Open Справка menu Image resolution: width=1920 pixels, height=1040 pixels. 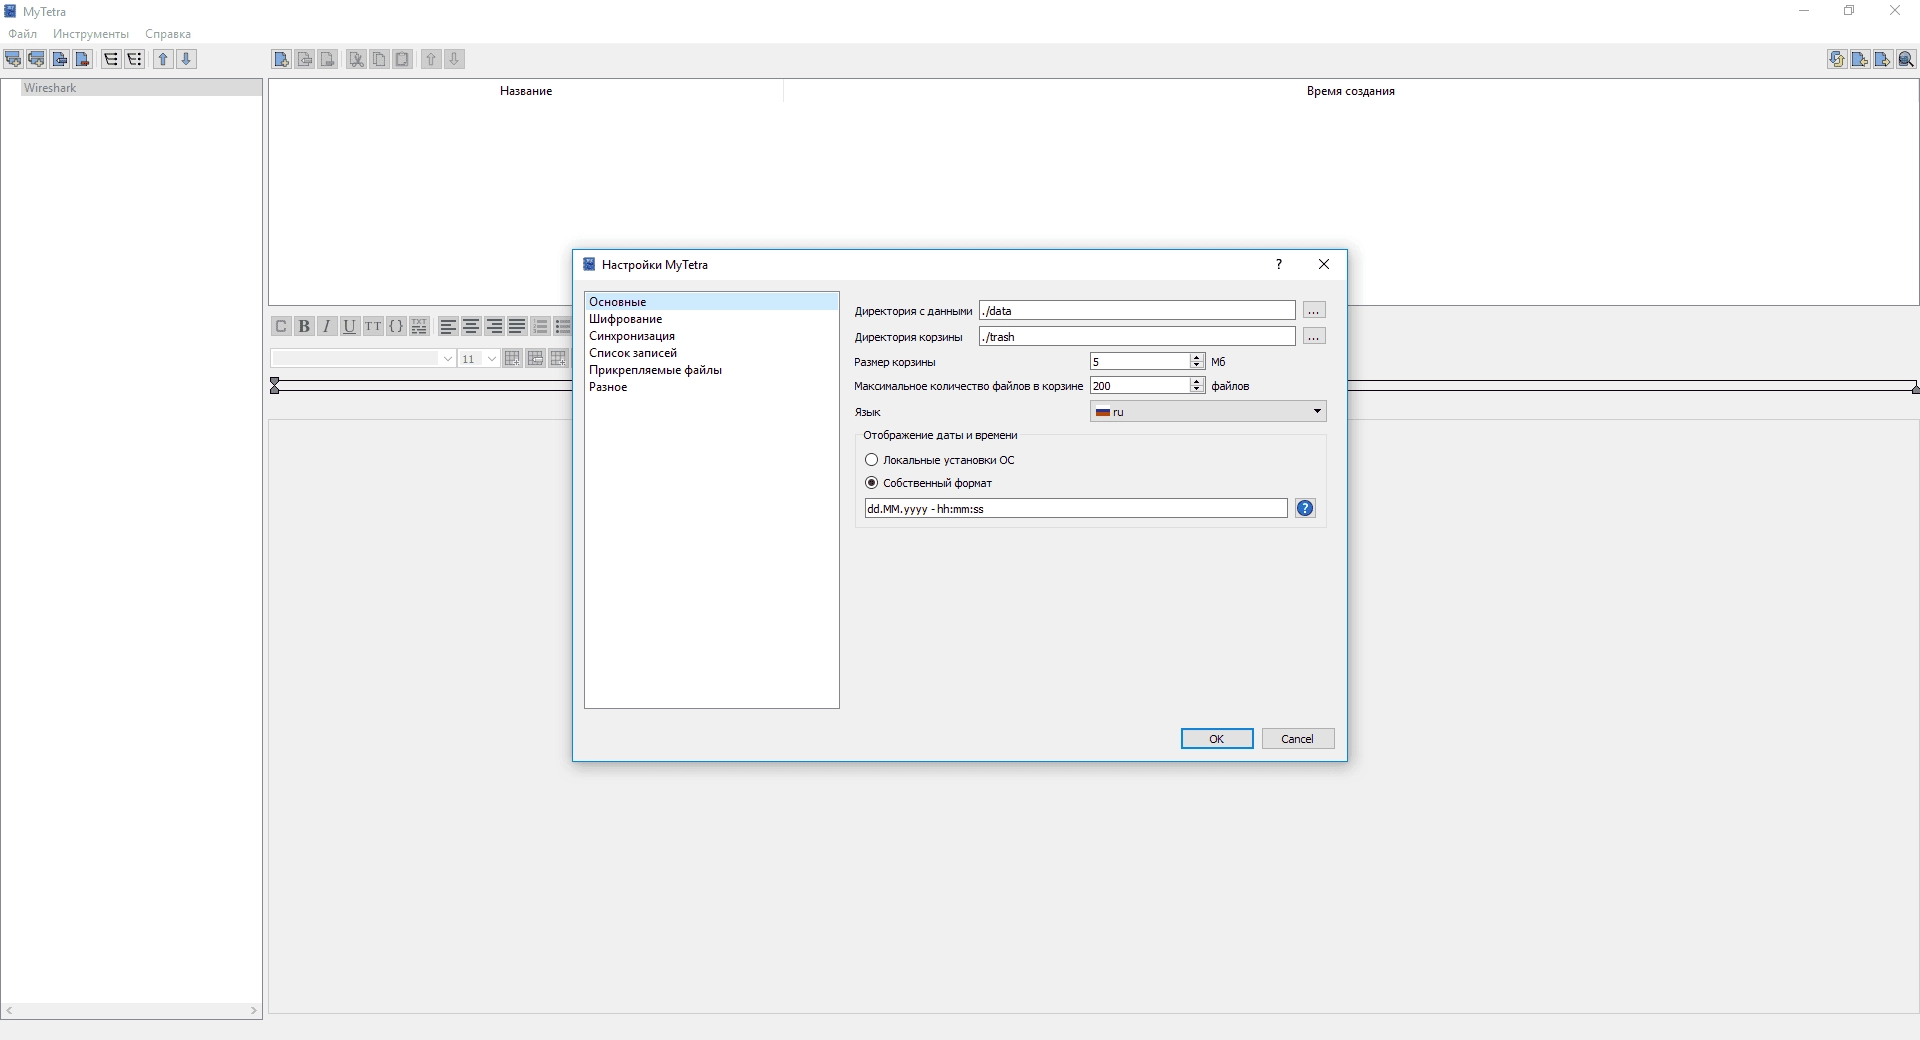tap(168, 34)
